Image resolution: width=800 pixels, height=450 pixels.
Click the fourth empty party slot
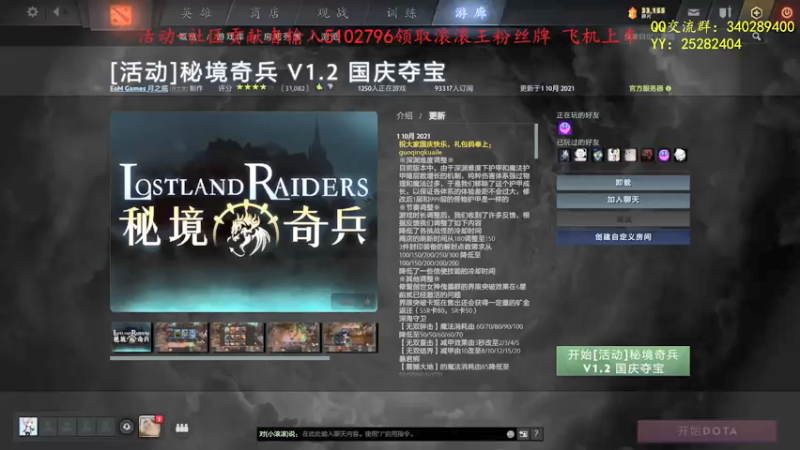tap(105, 427)
